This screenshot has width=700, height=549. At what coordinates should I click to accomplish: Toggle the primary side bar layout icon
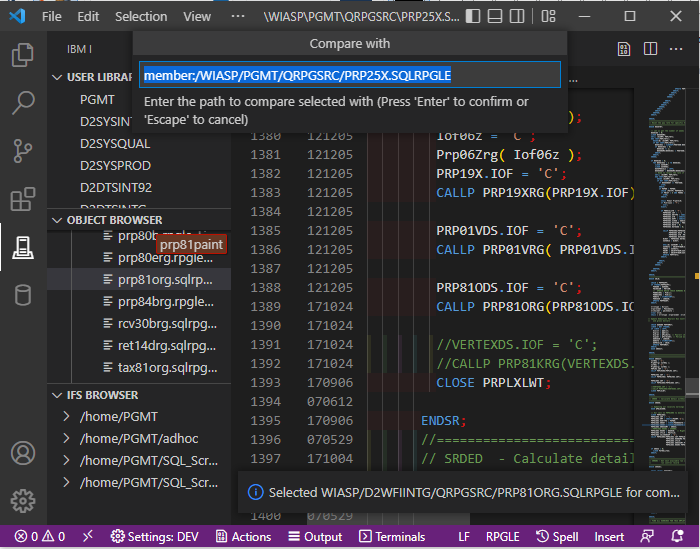(473, 16)
